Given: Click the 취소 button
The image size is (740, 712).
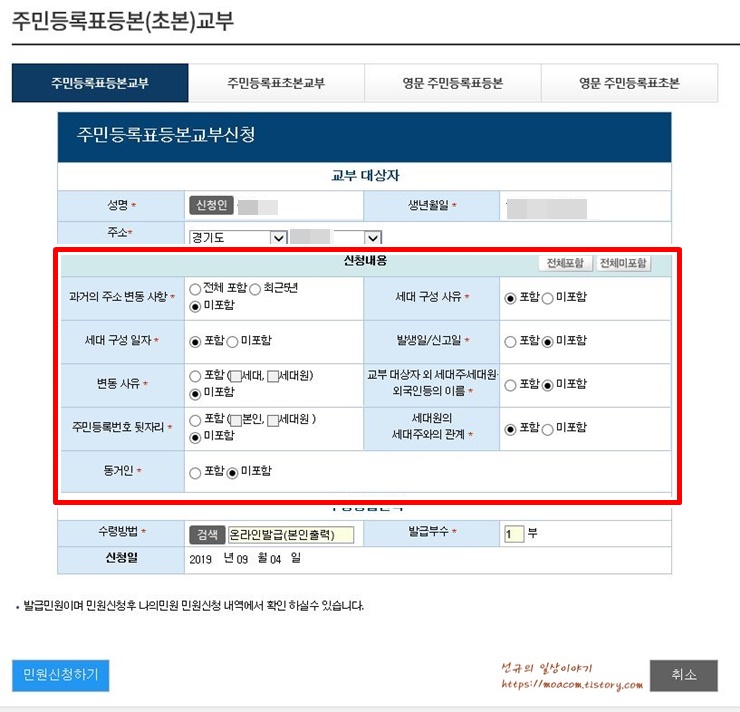Looking at the screenshot, I should (683, 675).
